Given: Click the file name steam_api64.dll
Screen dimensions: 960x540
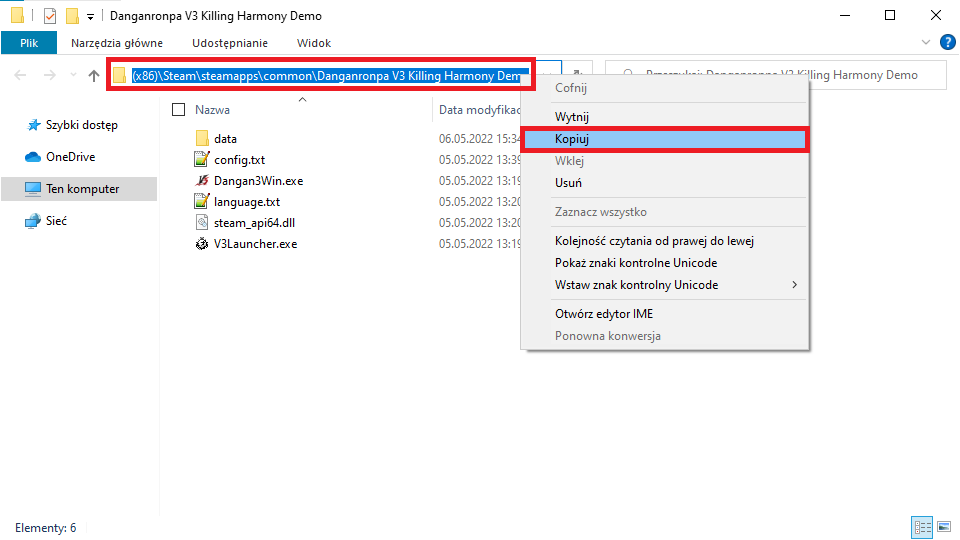Looking at the screenshot, I should point(254,223).
